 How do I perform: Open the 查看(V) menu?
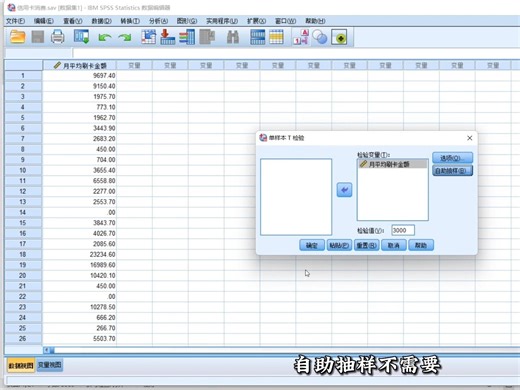tap(73, 21)
